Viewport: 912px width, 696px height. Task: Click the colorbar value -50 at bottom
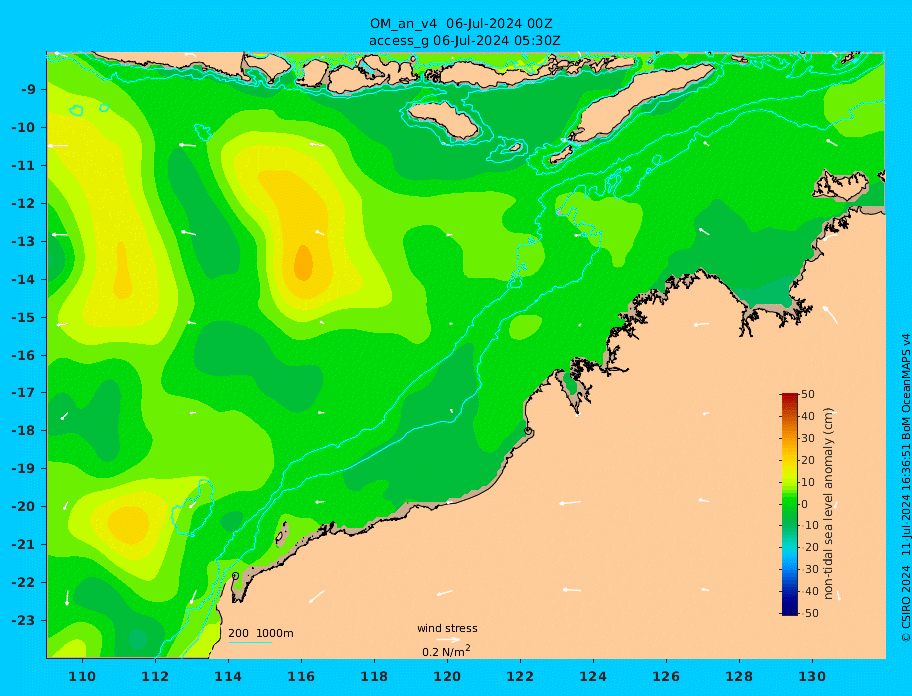(x=808, y=613)
